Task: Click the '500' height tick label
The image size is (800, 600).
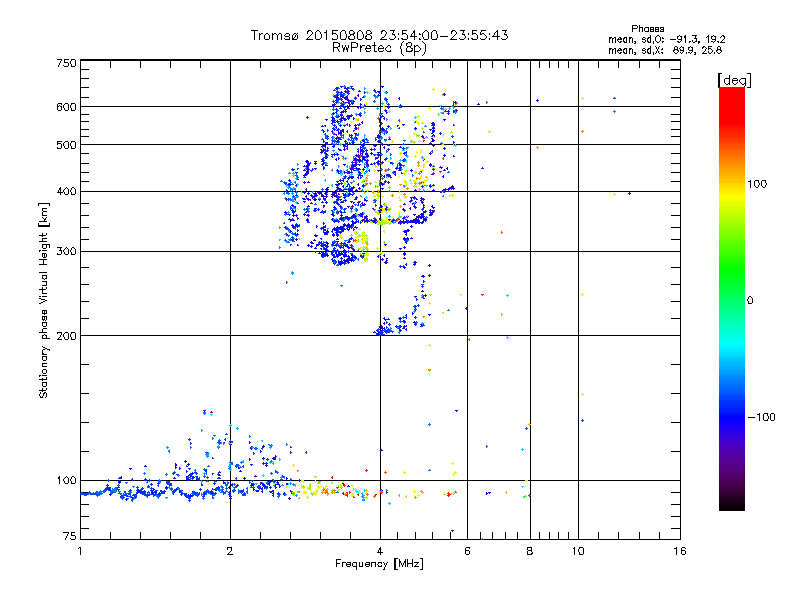Action: (67, 145)
